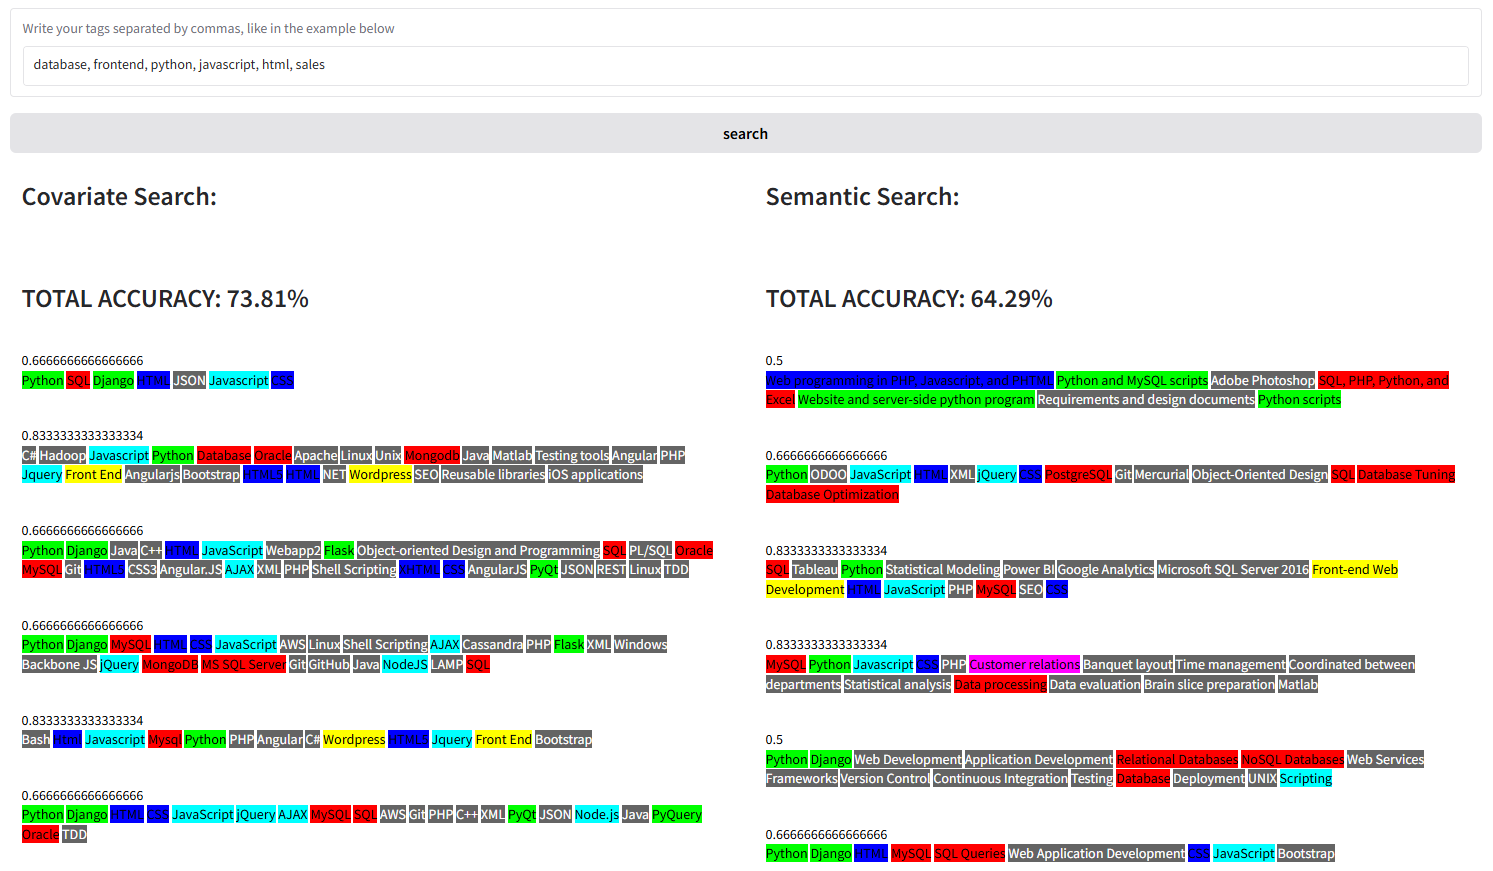Click the Web Services tag
Screen dimensions: 1493x871
[1385, 760]
